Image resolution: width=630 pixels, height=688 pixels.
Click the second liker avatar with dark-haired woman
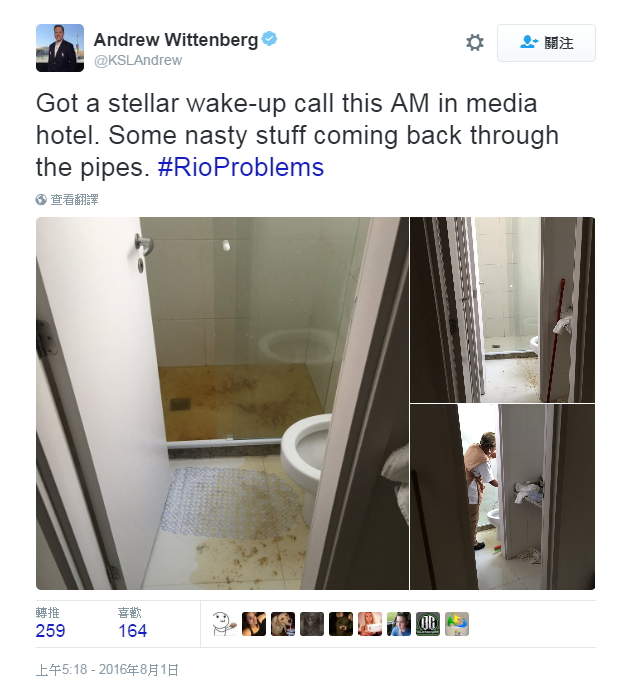tap(254, 624)
